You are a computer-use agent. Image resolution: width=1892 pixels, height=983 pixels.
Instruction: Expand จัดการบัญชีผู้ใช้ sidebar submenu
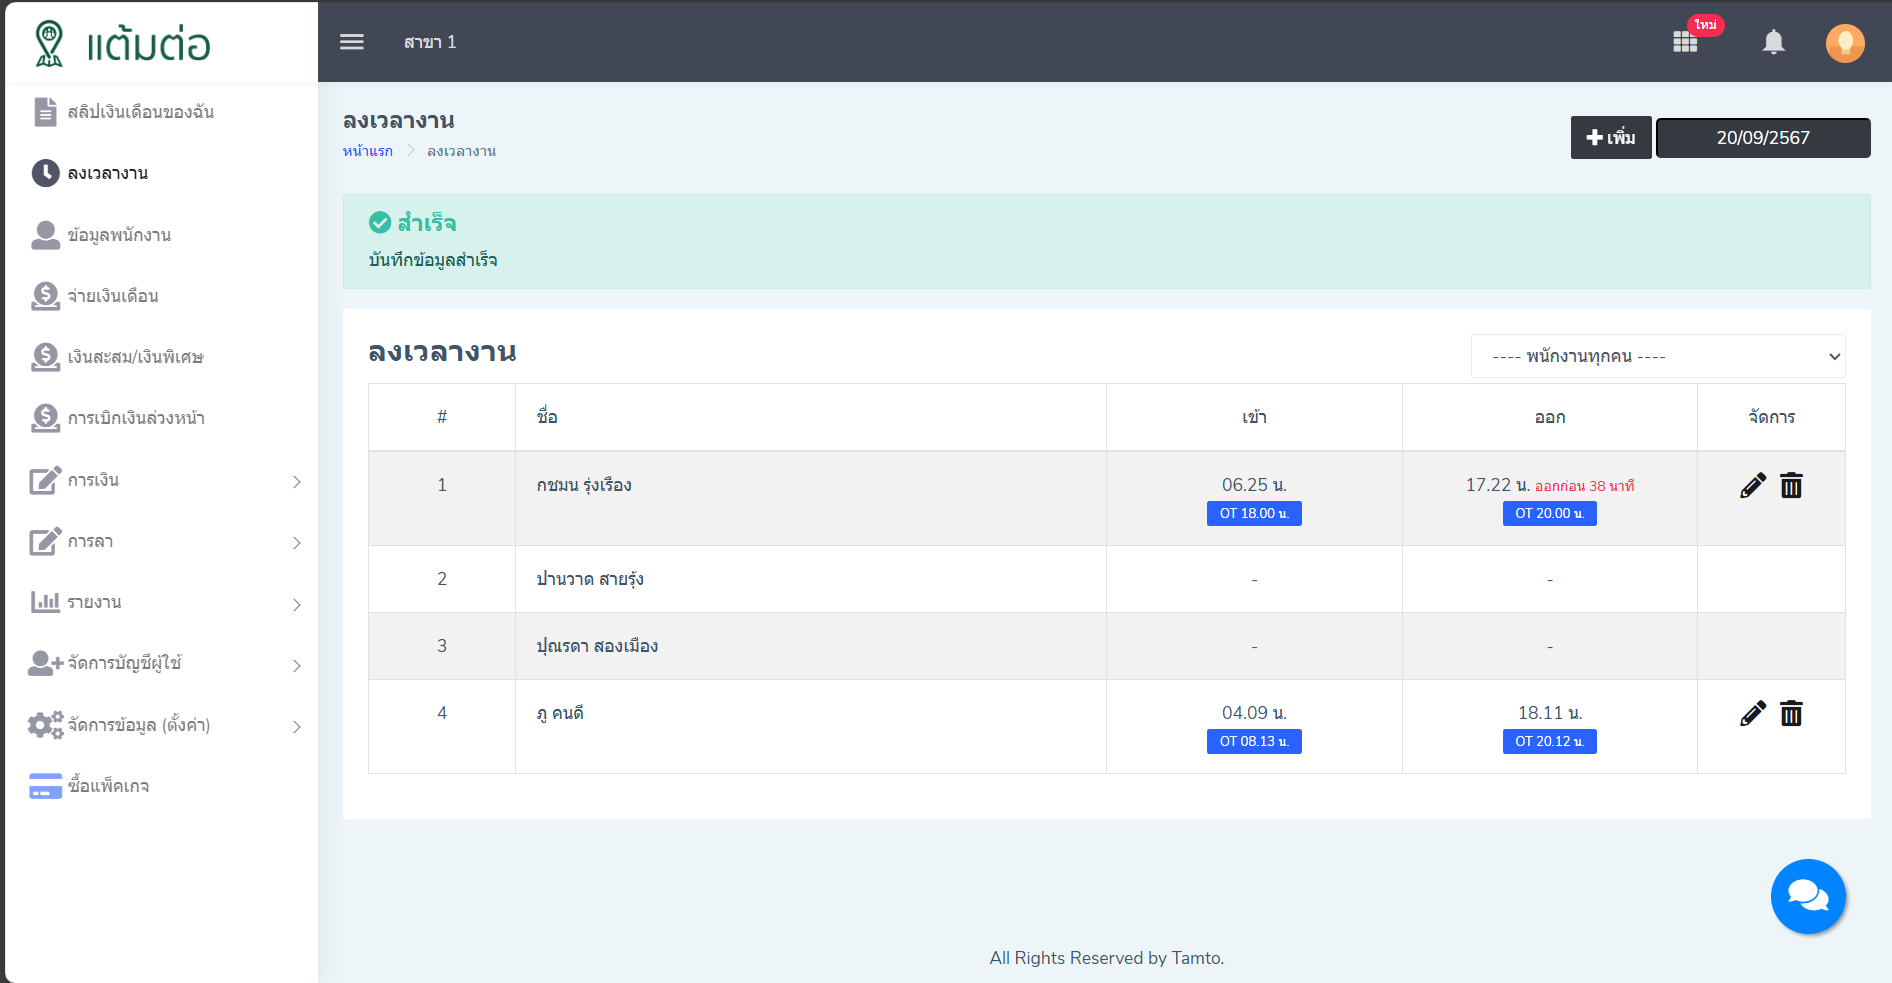pos(165,664)
